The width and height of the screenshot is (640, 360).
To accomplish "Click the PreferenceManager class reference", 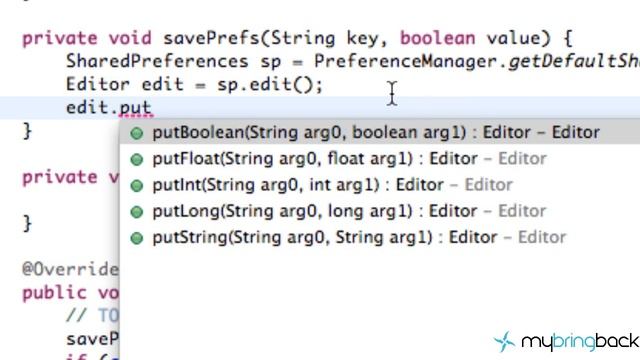I will [x=405, y=62].
